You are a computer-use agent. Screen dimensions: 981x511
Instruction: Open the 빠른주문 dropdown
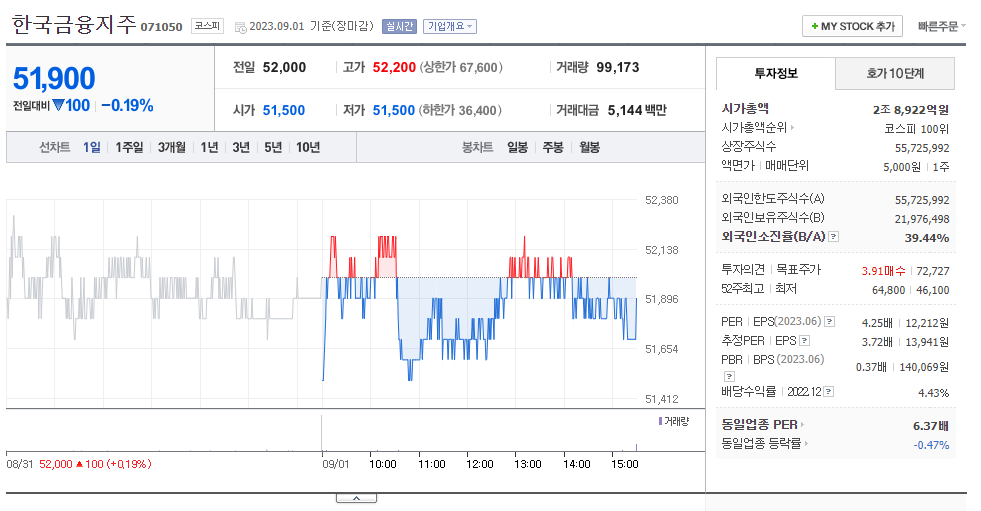(x=941, y=26)
